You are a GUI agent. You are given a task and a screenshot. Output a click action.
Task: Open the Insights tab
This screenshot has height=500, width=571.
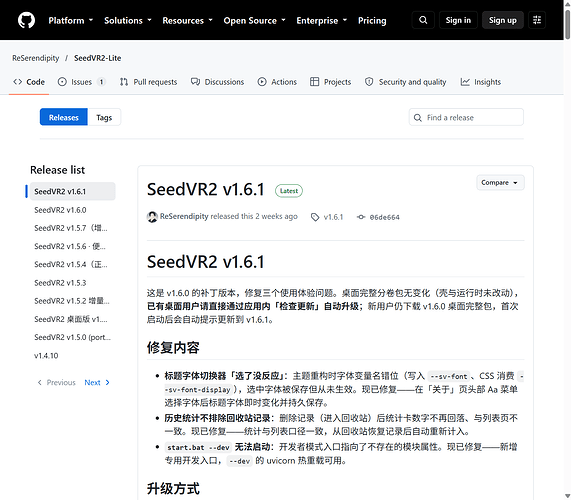(481, 82)
